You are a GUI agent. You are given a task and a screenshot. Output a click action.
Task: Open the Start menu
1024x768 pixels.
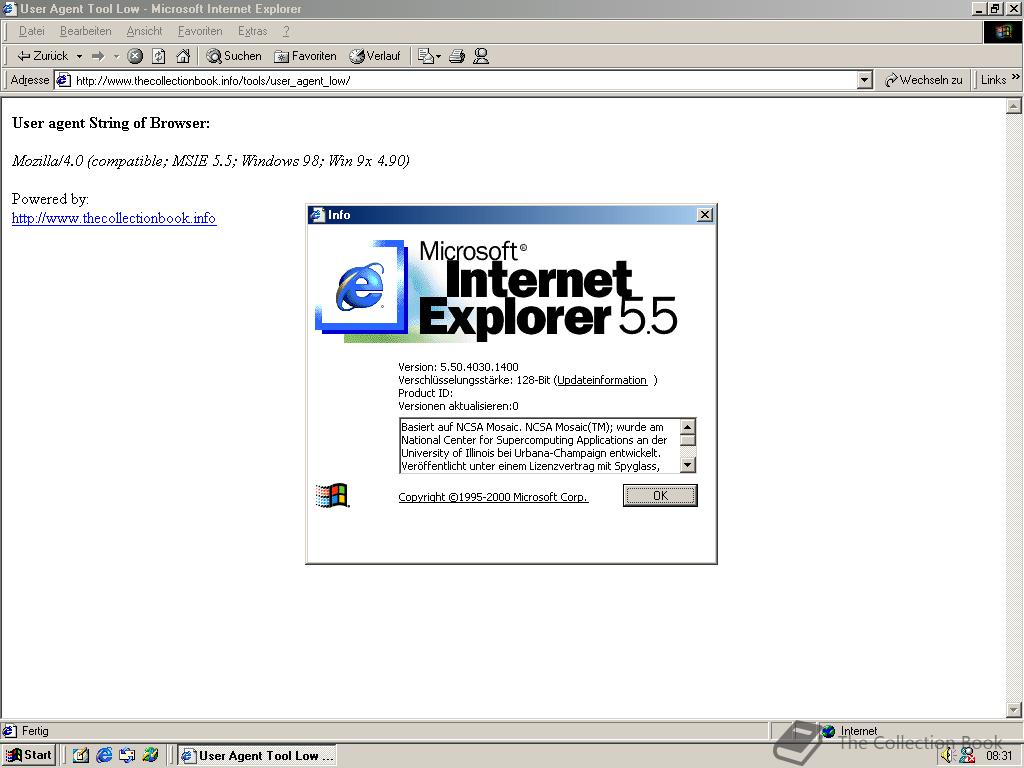click(28, 756)
